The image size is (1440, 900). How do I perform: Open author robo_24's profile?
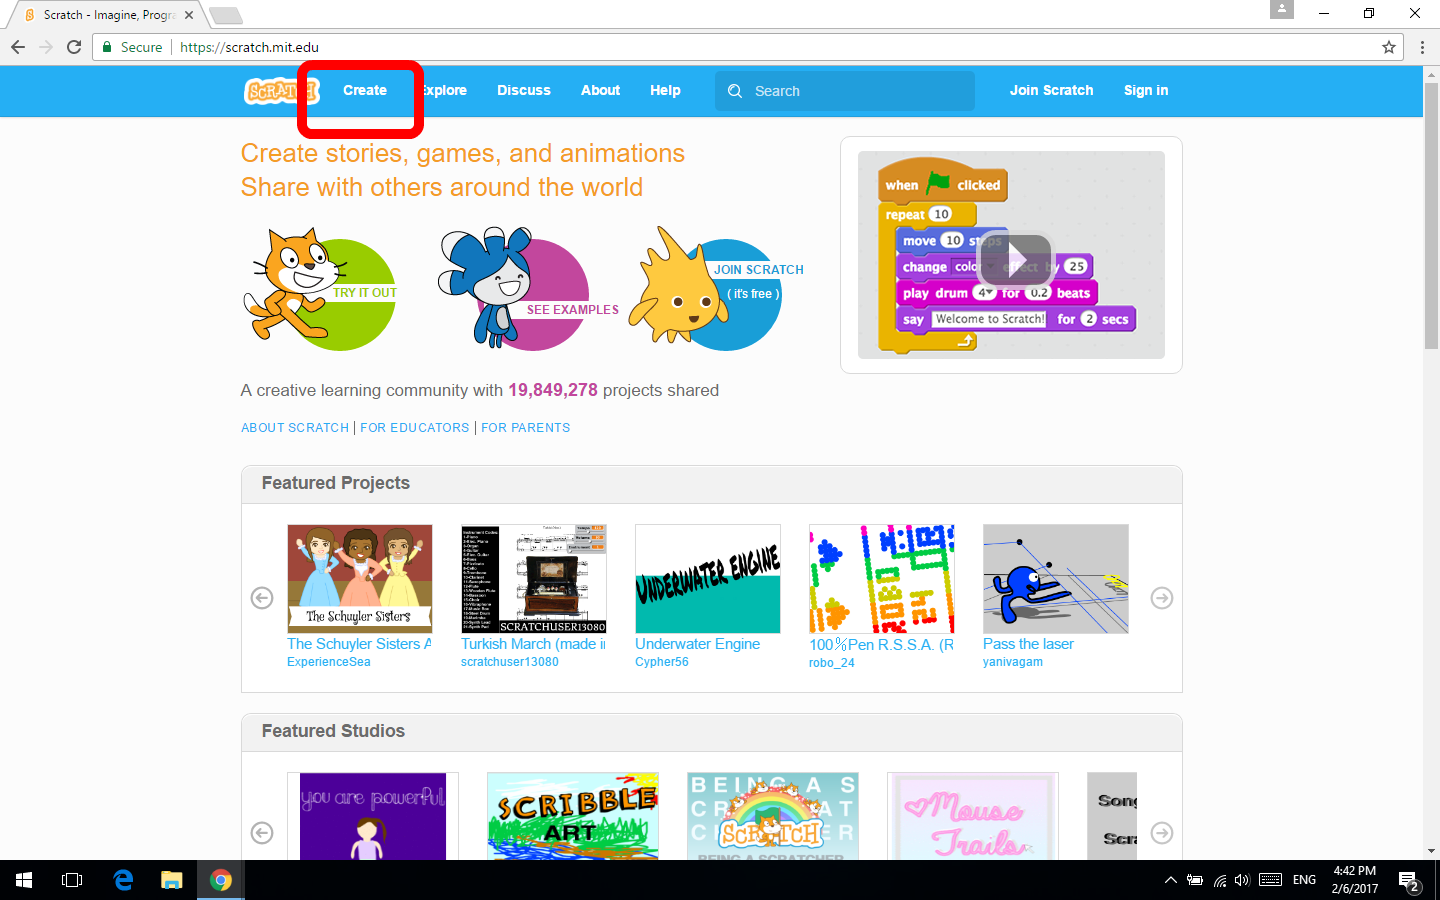point(832,662)
